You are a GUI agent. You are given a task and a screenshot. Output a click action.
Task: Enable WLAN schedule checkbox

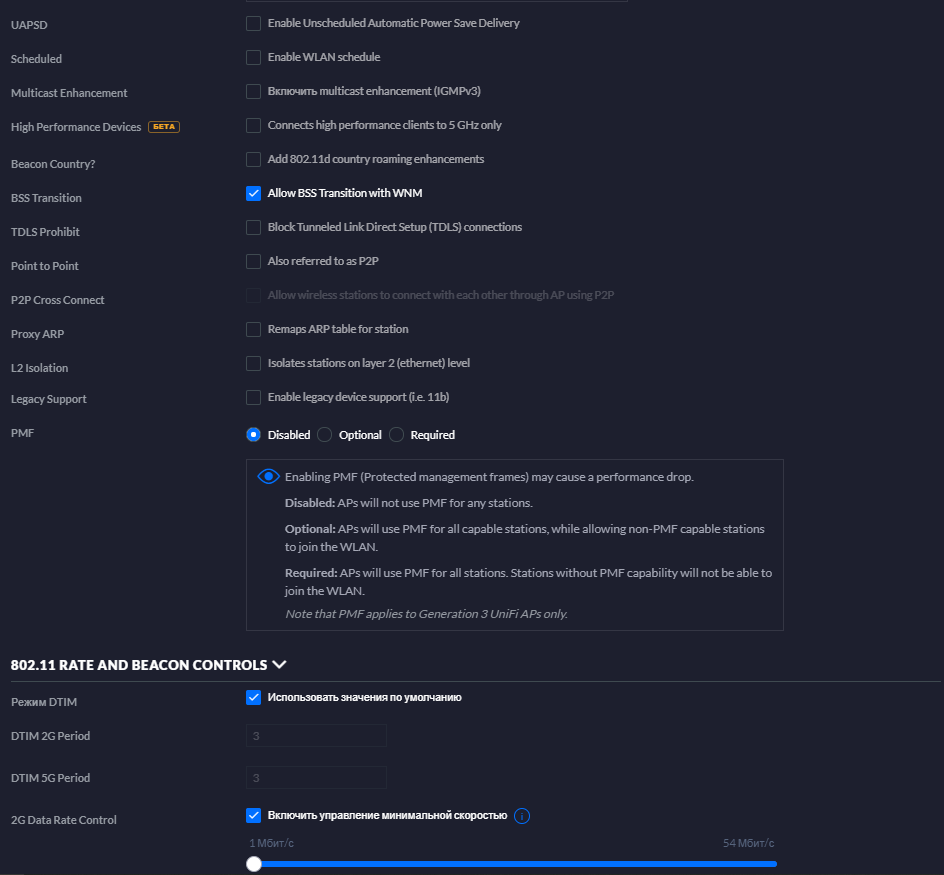tap(254, 57)
